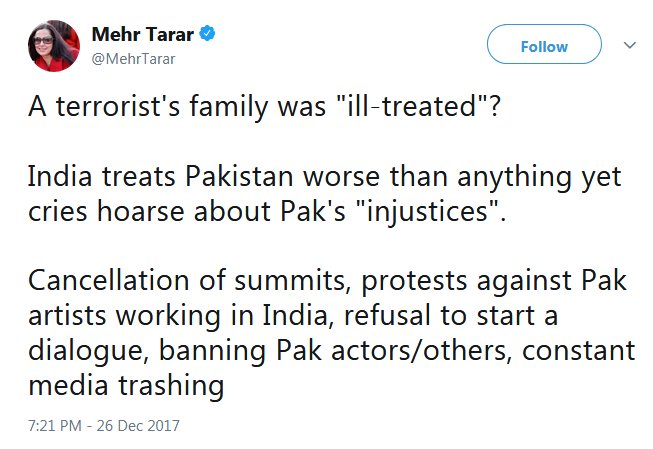Open Mehr Tarar's profile picture
The image size is (653, 449).
tap(54, 46)
